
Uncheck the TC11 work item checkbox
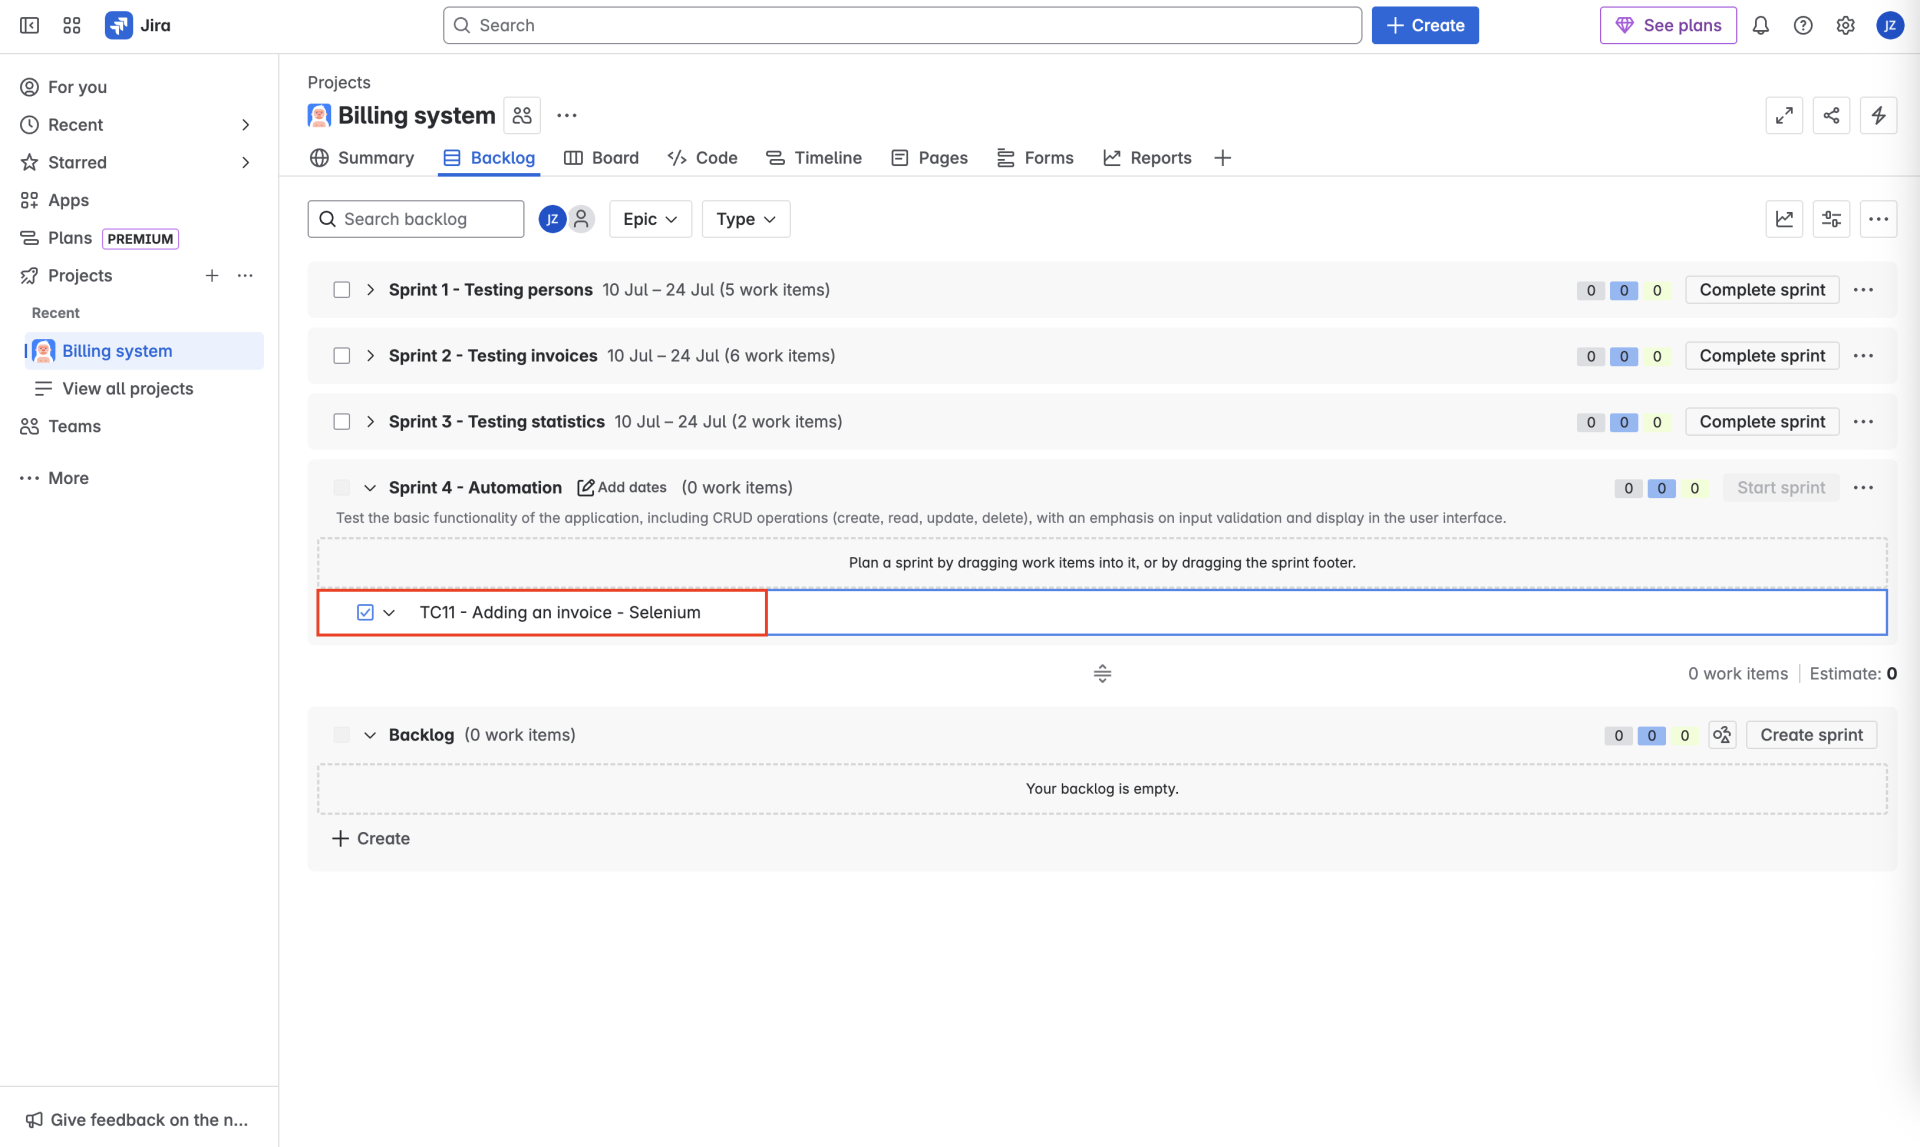365,612
